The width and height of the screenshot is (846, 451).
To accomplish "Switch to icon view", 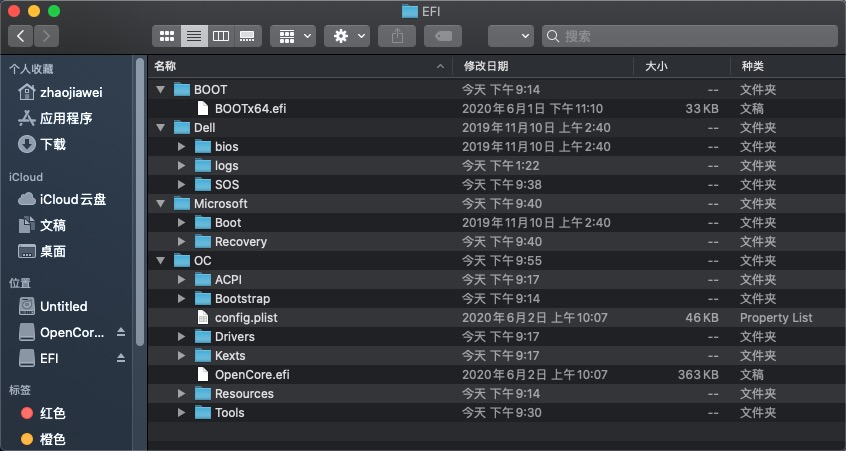I will (x=167, y=36).
